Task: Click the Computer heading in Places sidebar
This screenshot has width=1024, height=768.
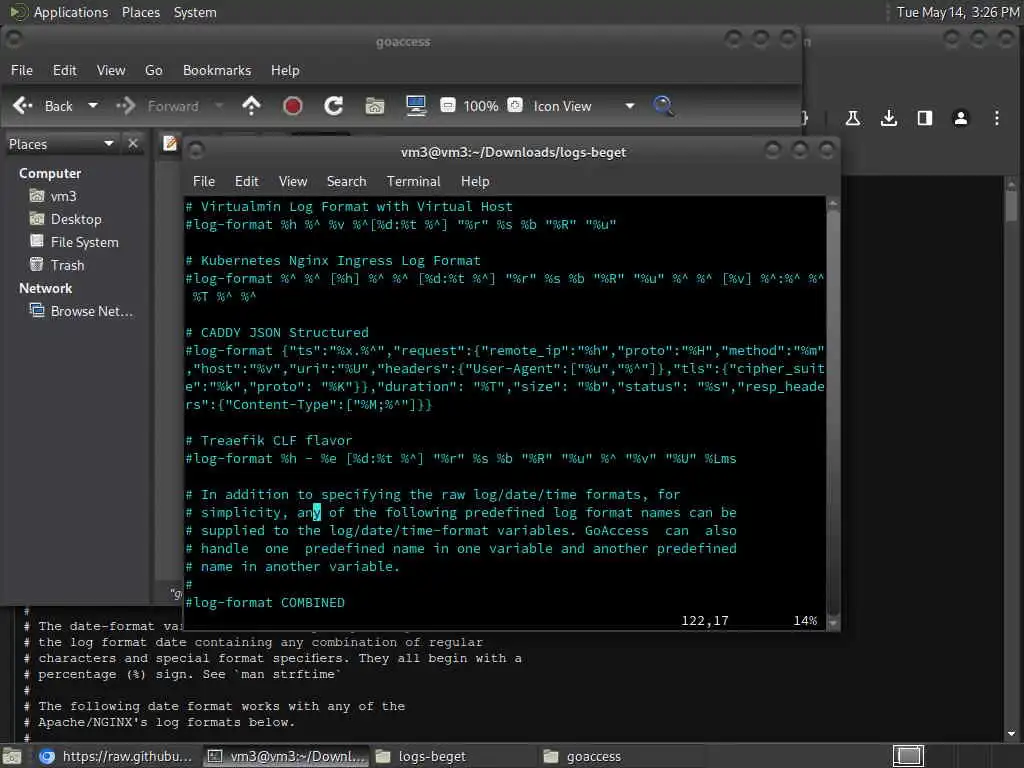Action: [50, 173]
